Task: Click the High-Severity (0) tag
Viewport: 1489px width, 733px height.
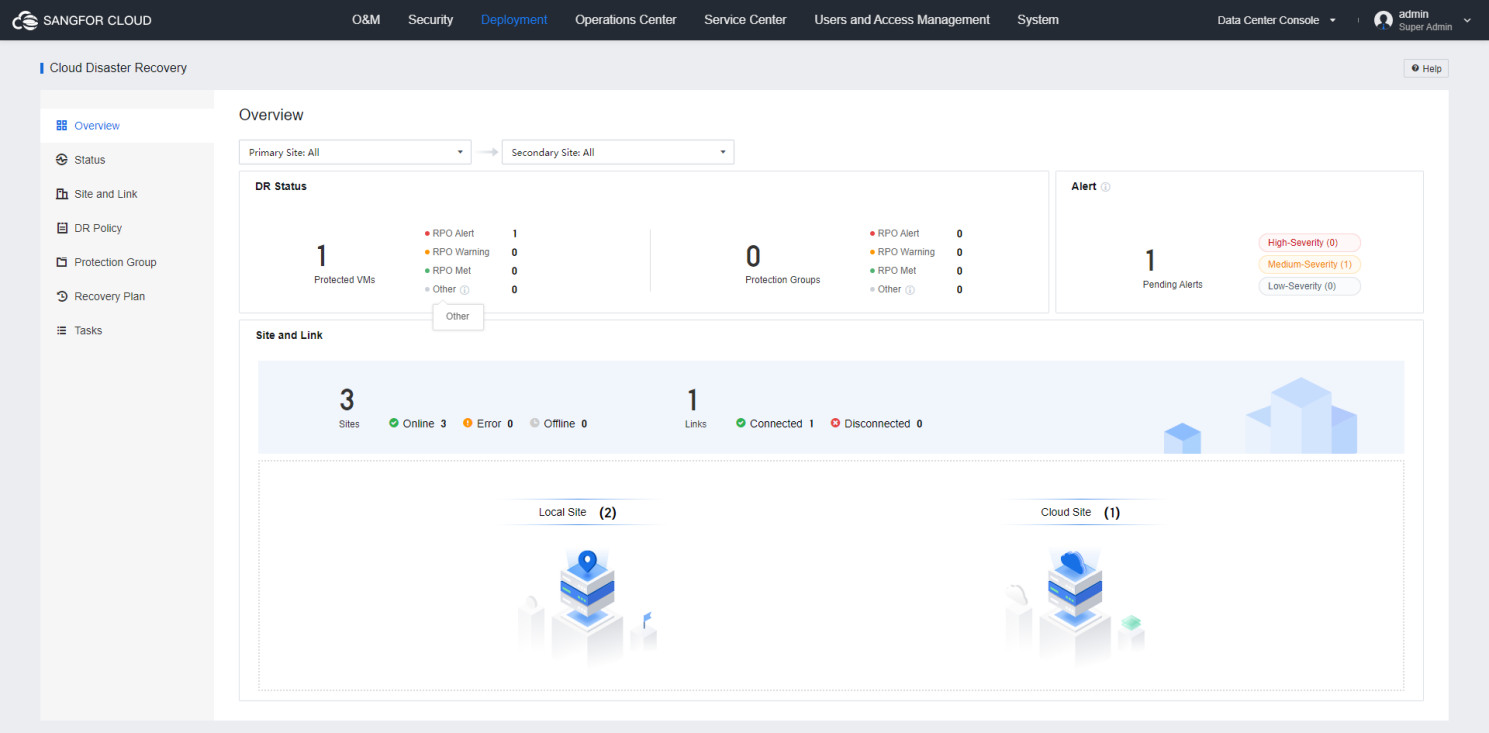Action: click(x=1310, y=243)
